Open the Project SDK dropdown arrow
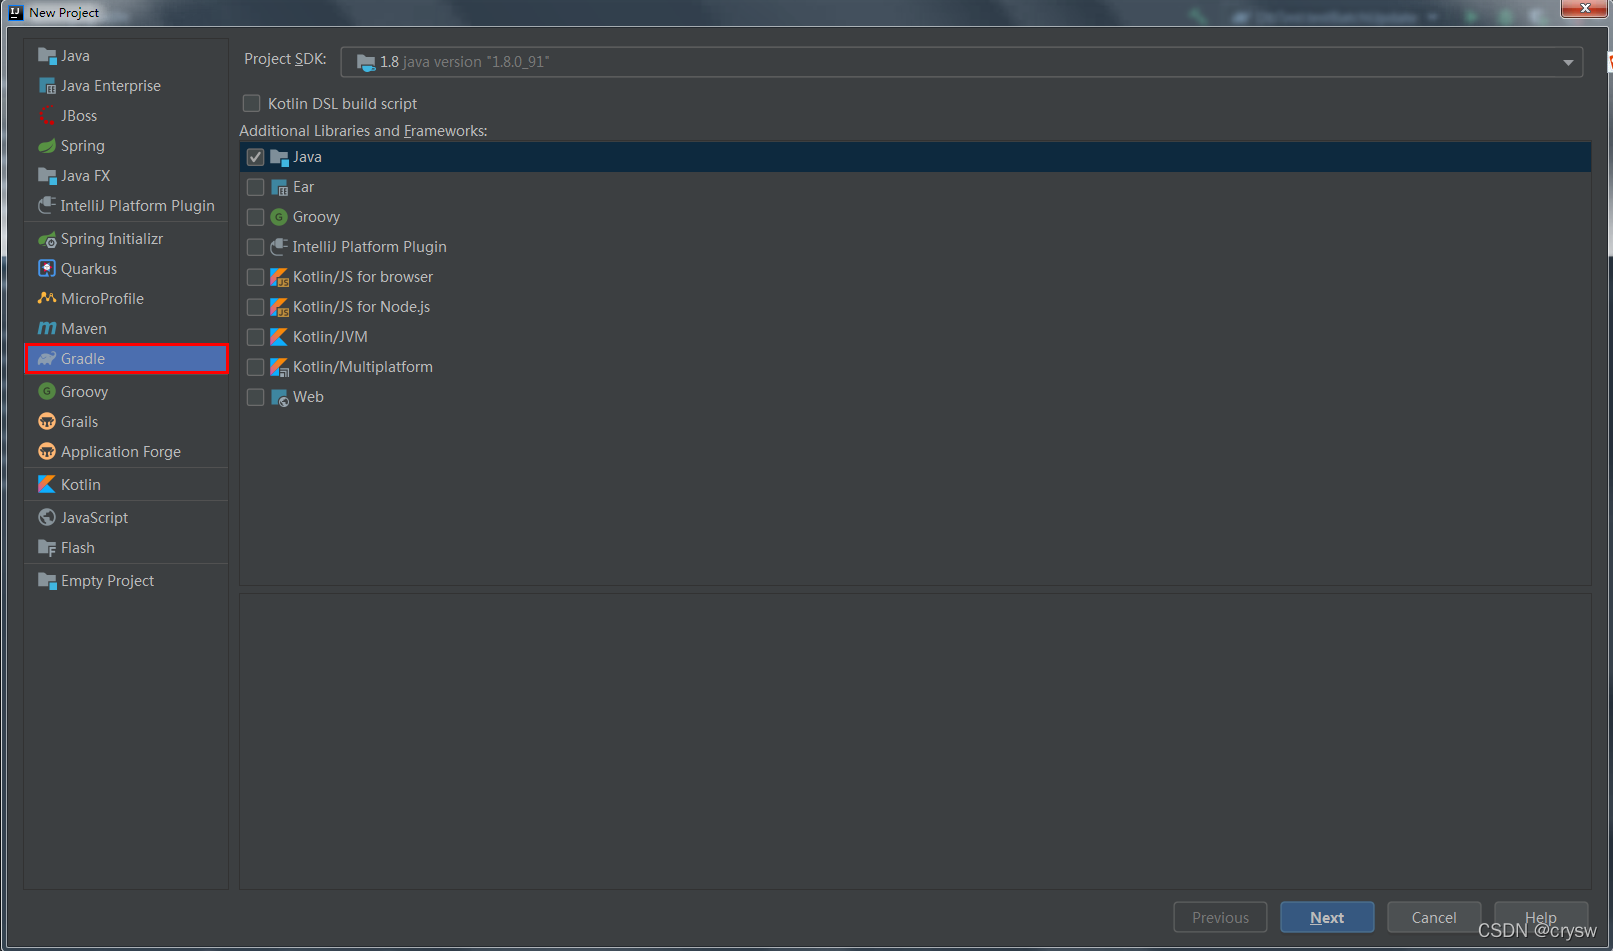The width and height of the screenshot is (1613, 951). [1568, 62]
